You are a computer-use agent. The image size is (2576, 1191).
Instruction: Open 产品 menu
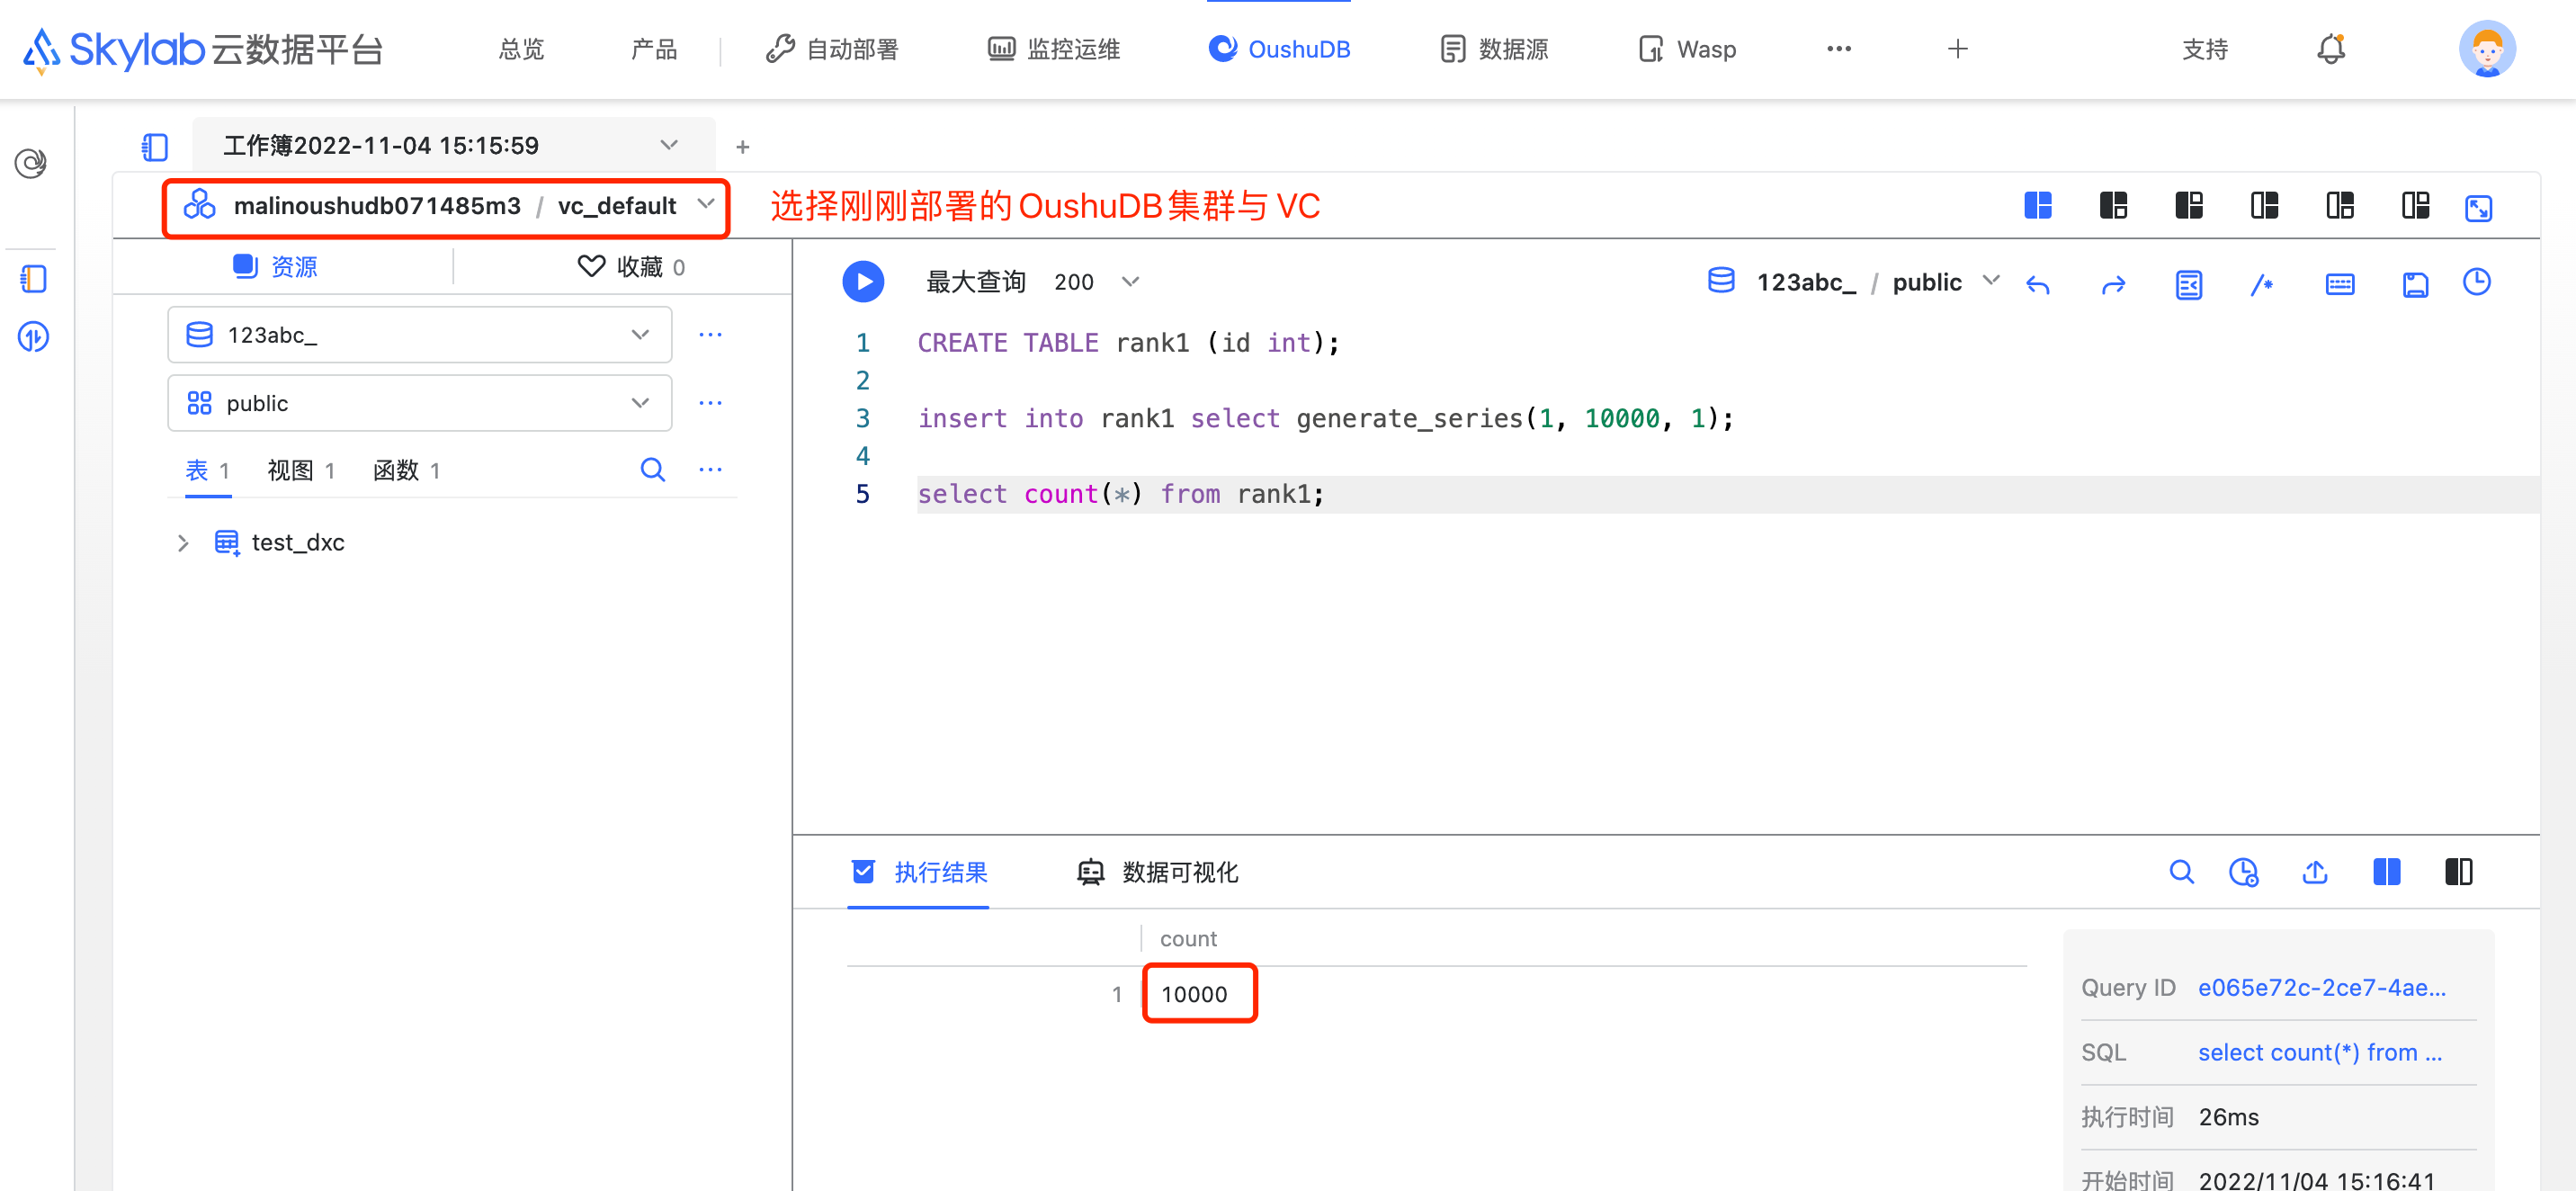[654, 49]
